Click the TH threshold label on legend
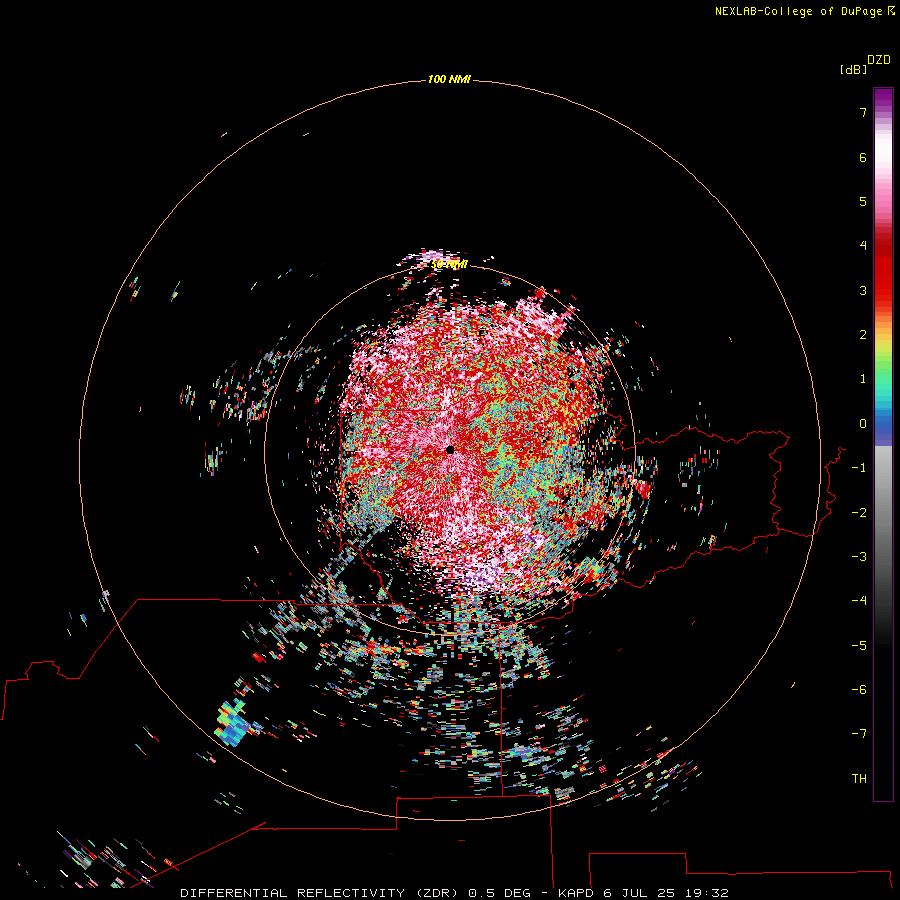 (859, 779)
